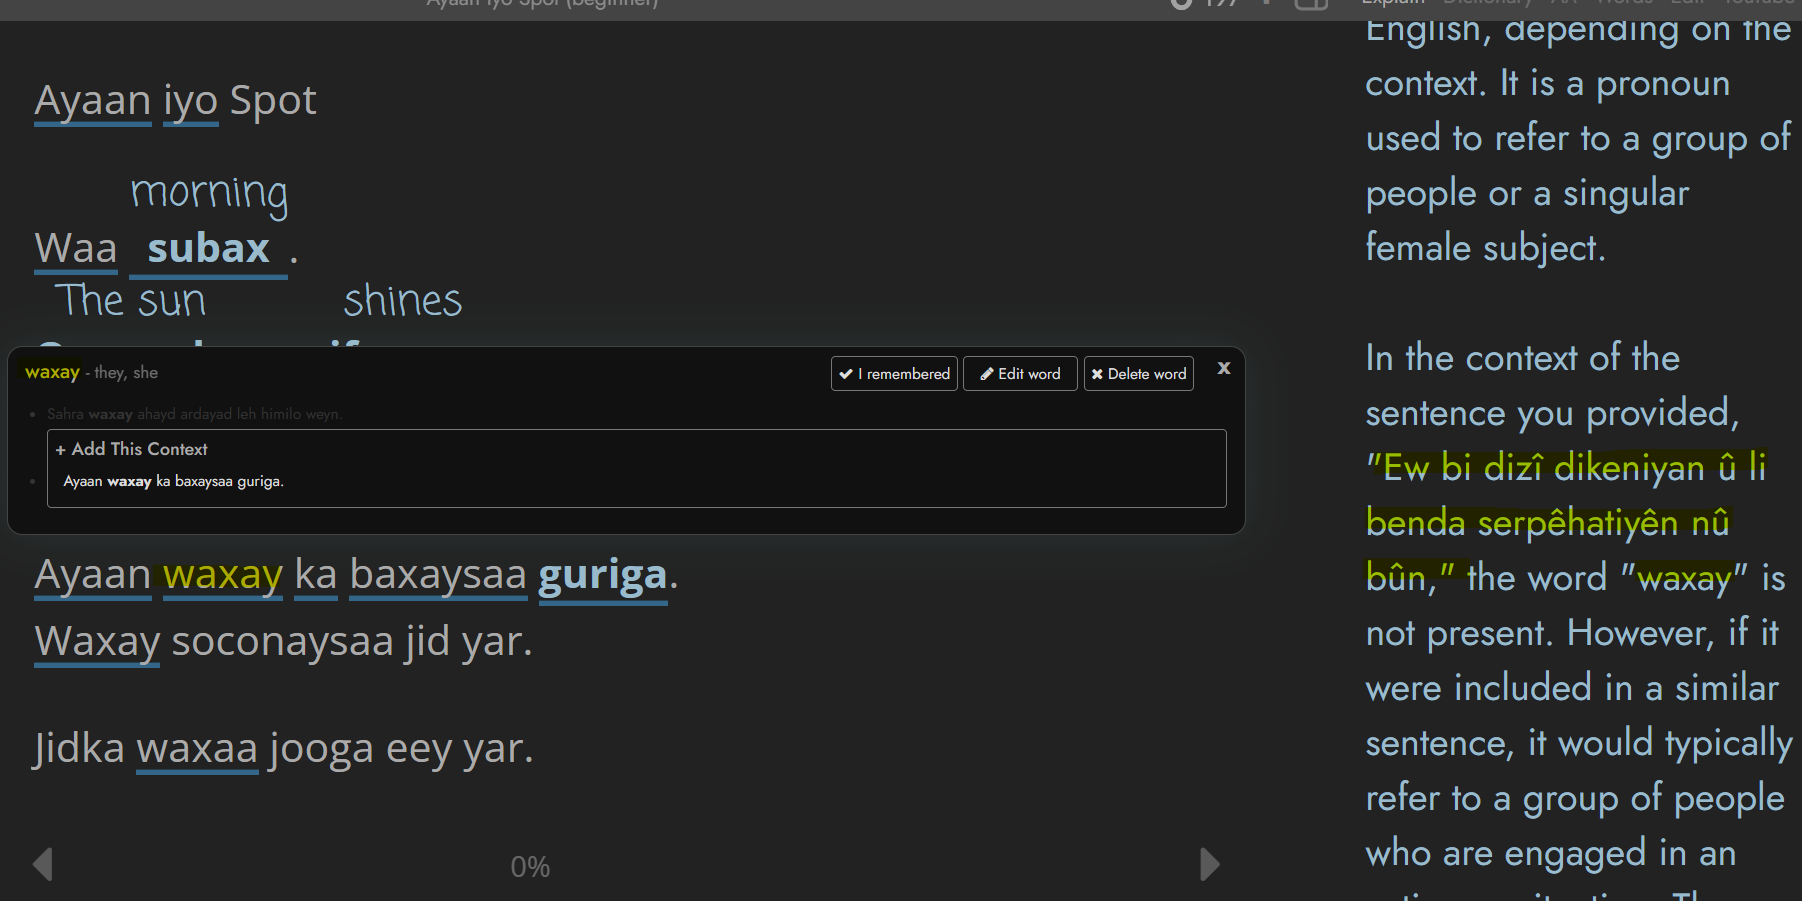Open Edit word for waxay

pos(1019,374)
